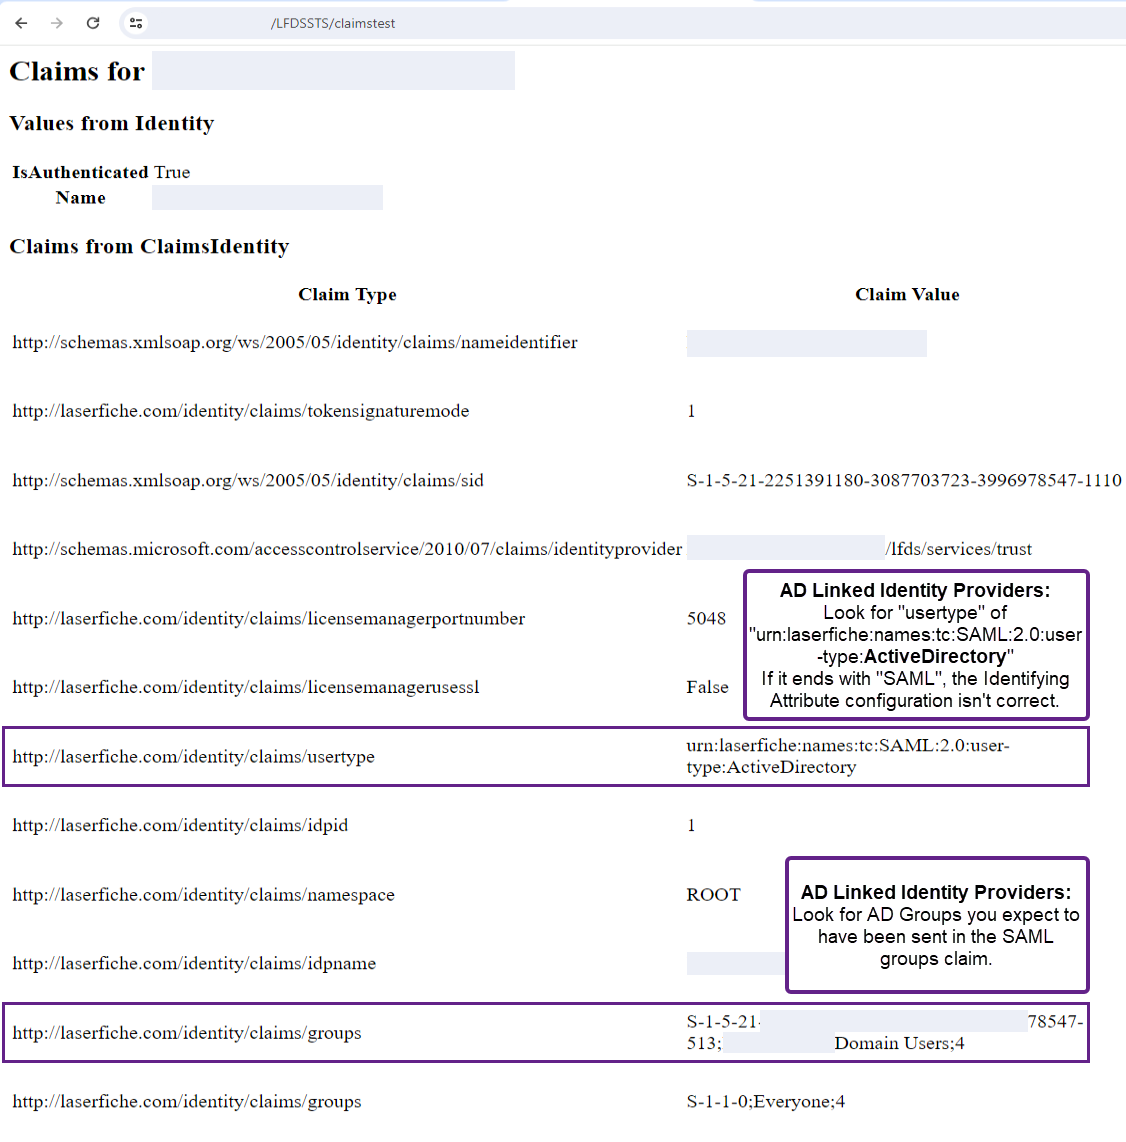This screenshot has width=1126, height=1142.
Task: Click the "Claim Value" column header
Action: 908,294
